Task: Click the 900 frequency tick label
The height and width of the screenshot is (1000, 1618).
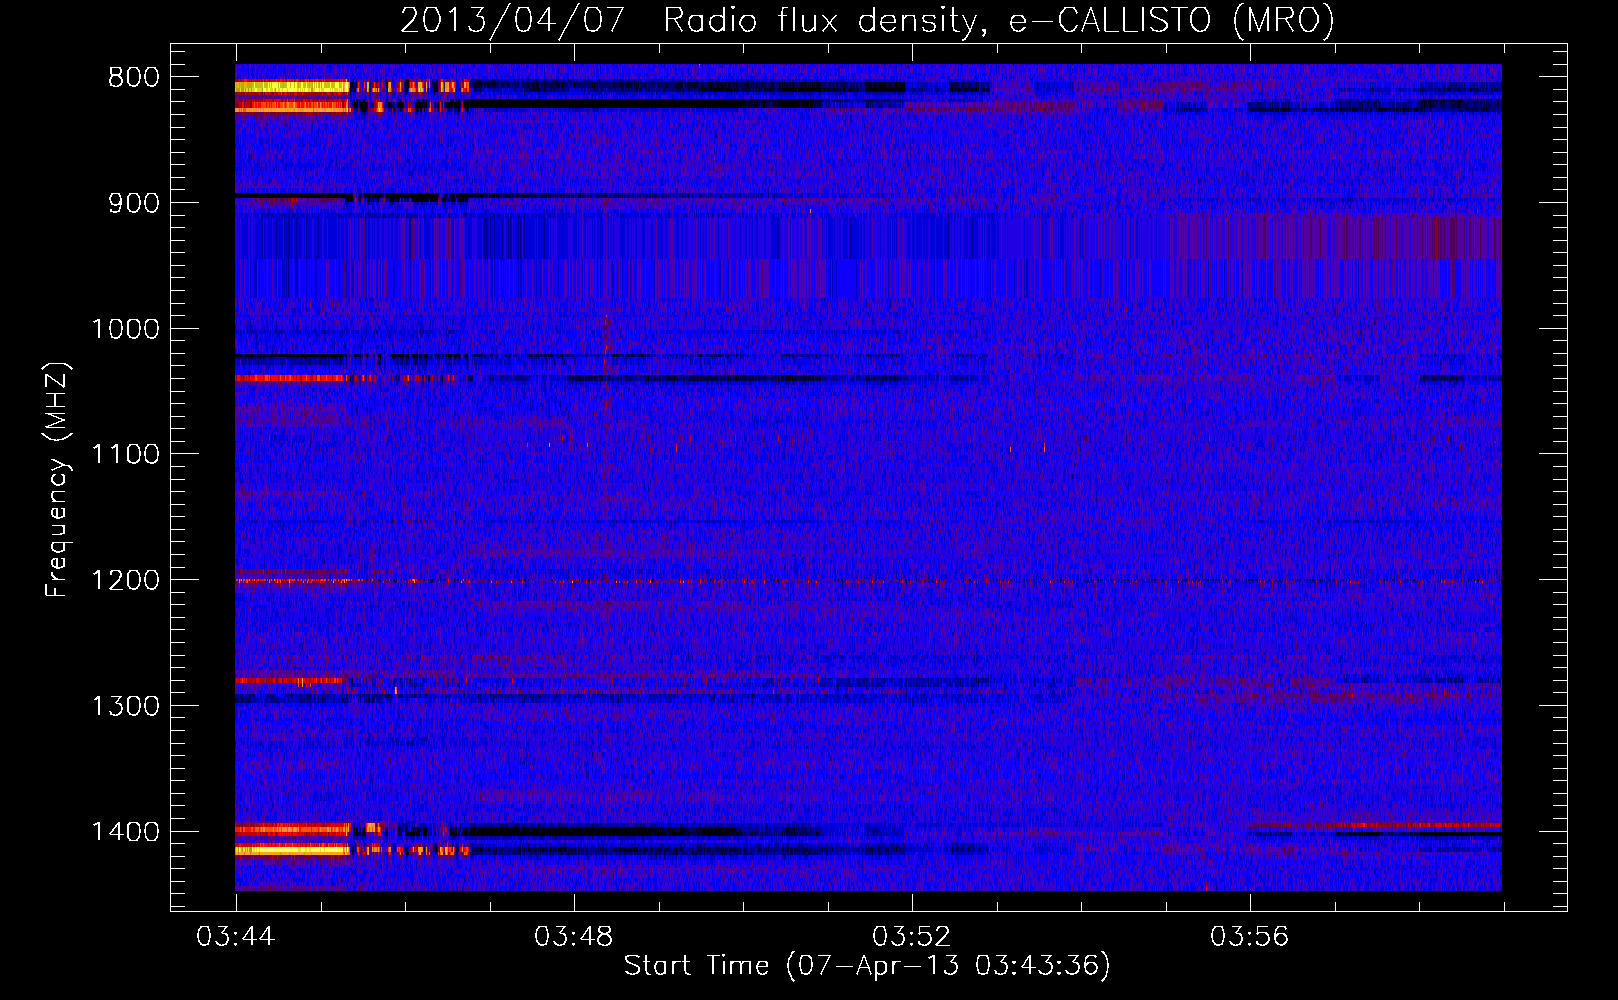Action: (134, 203)
